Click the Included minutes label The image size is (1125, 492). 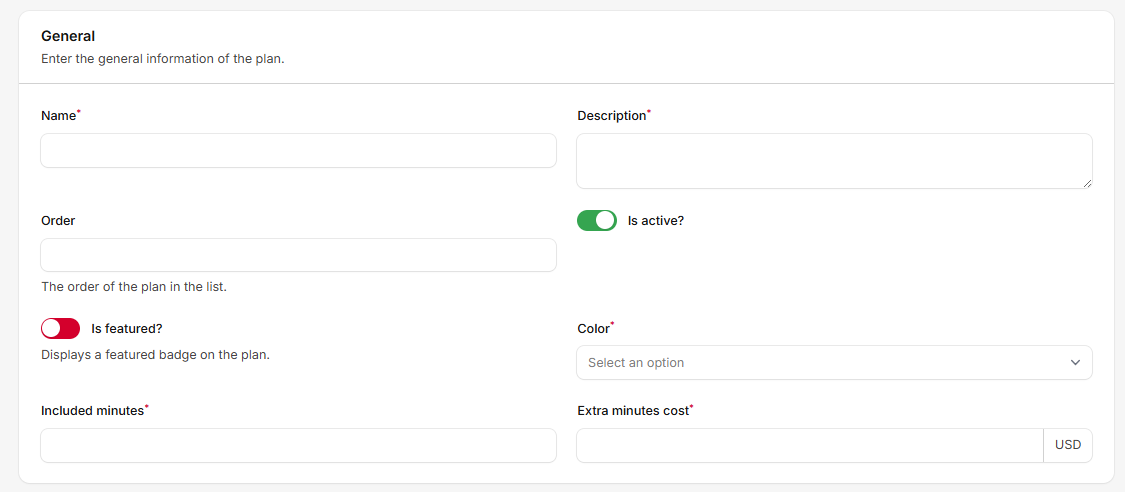point(92,411)
